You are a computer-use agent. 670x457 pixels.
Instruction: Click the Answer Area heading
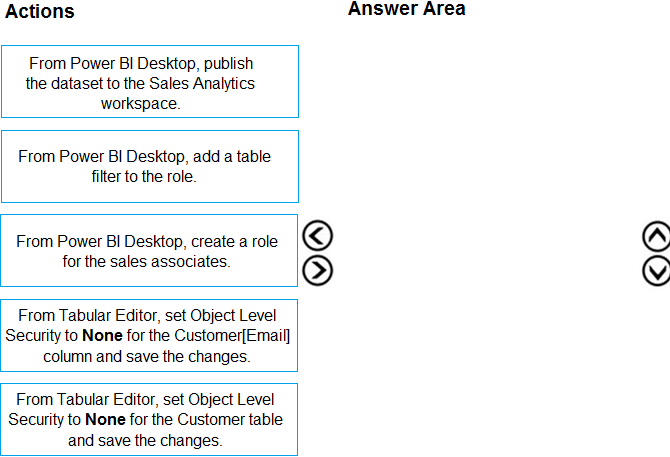point(406,9)
